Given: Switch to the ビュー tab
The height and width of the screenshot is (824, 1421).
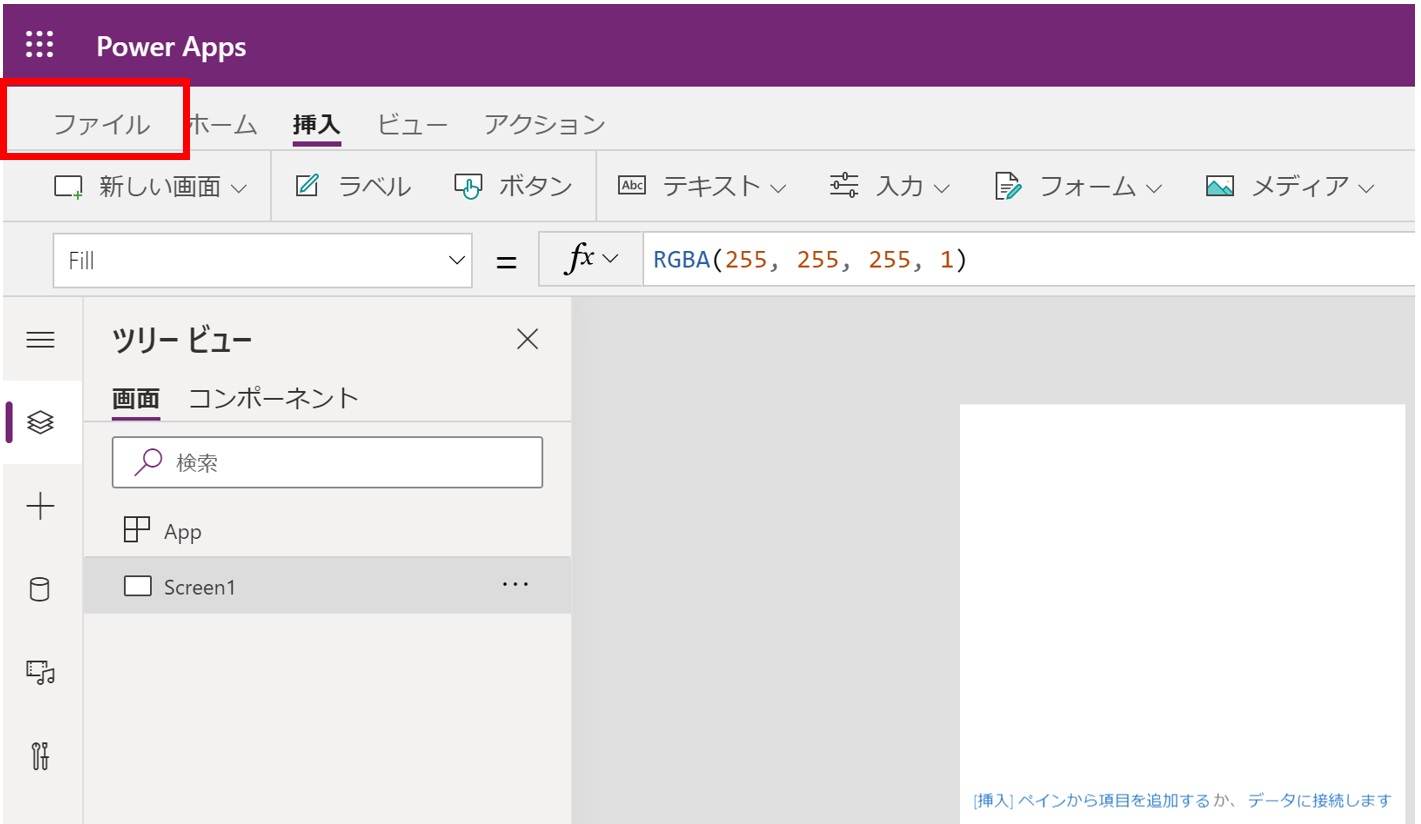Looking at the screenshot, I should [x=412, y=125].
